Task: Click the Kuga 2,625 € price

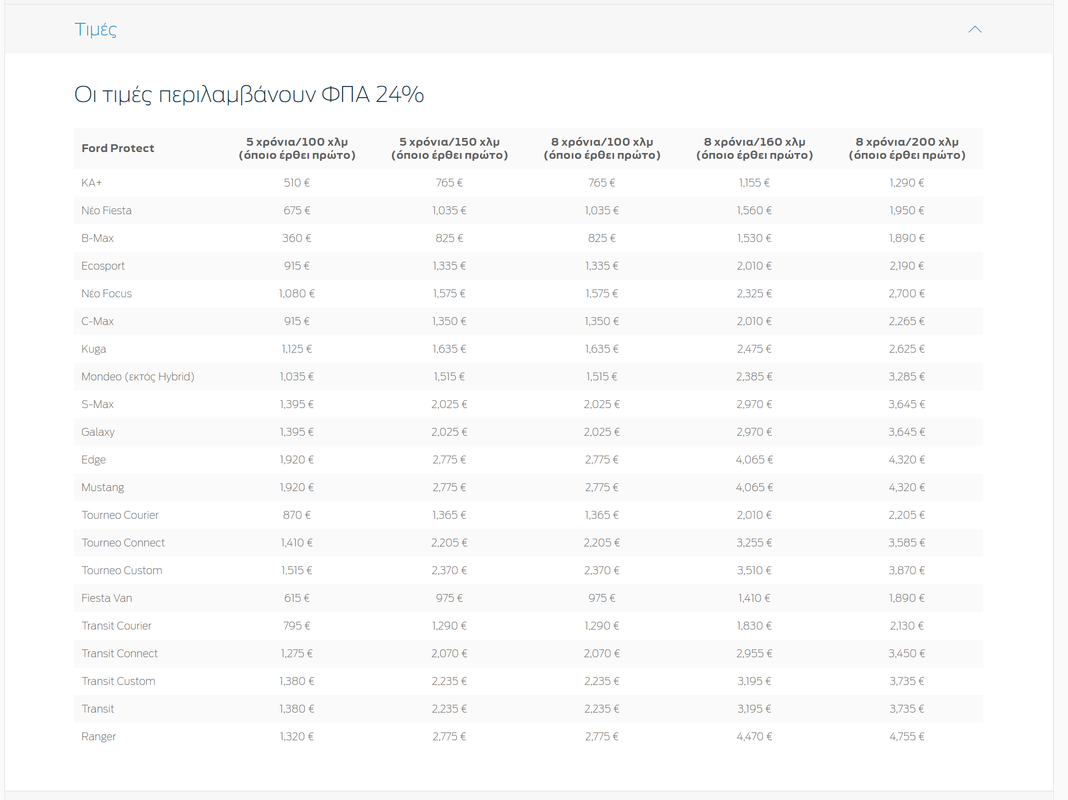Action: 907,349
